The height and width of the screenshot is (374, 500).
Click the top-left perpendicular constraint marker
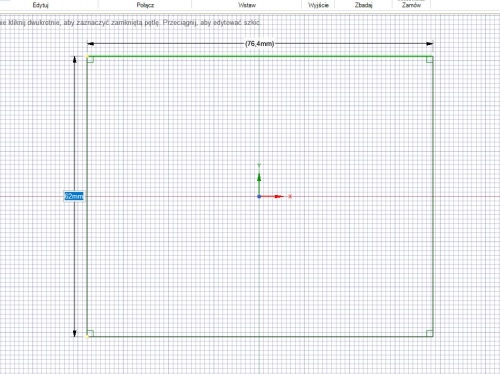91,60
